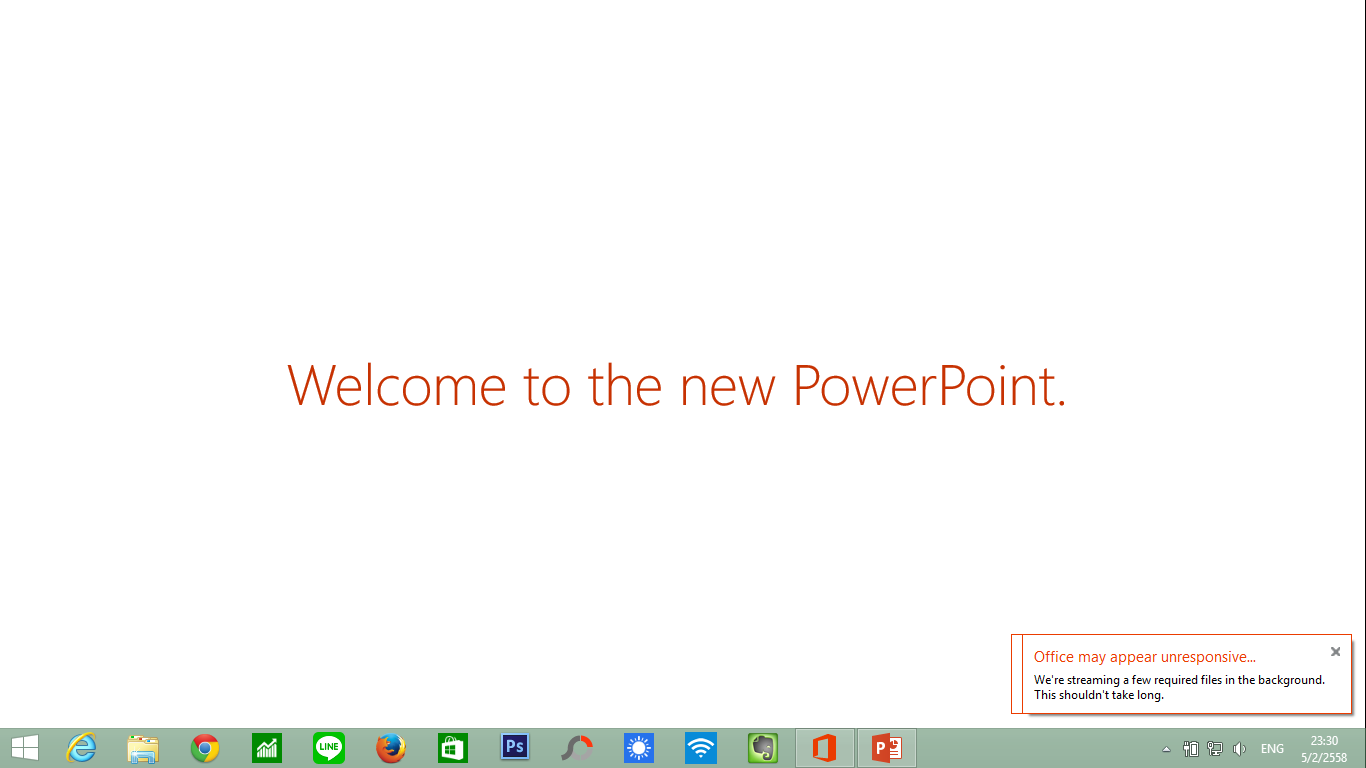Open power status tray icon
The height and width of the screenshot is (768, 1366).
pos(1191,748)
